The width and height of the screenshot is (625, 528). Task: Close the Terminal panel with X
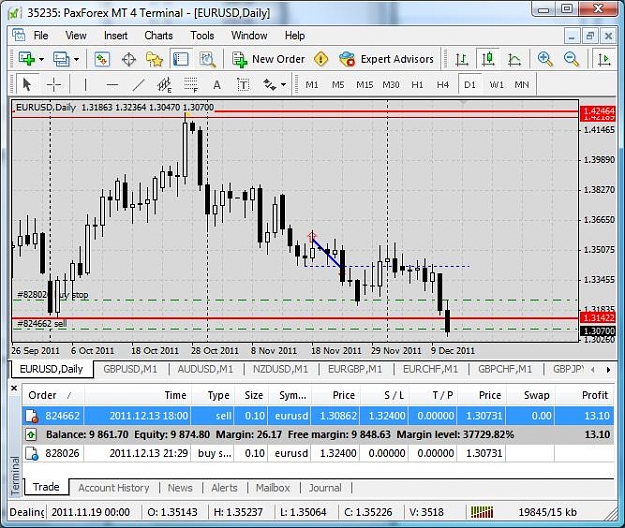pos(14,388)
